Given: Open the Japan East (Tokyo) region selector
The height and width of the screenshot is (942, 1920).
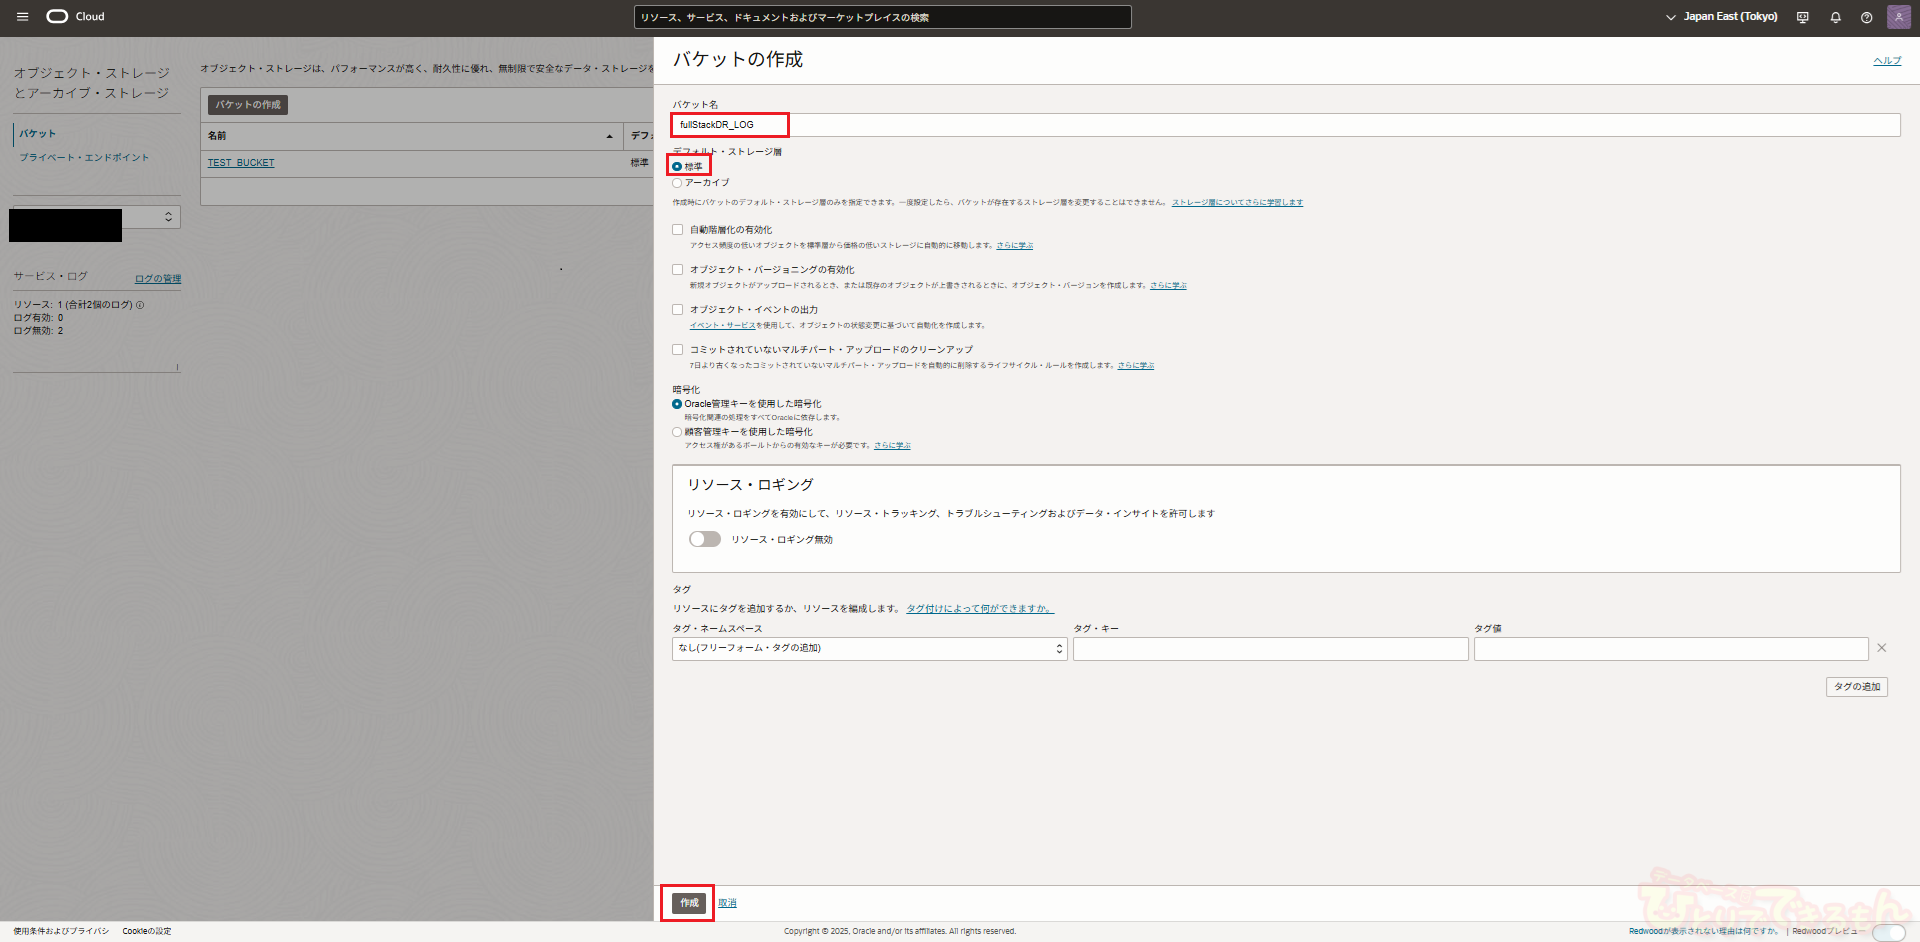Looking at the screenshot, I should click(1721, 17).
